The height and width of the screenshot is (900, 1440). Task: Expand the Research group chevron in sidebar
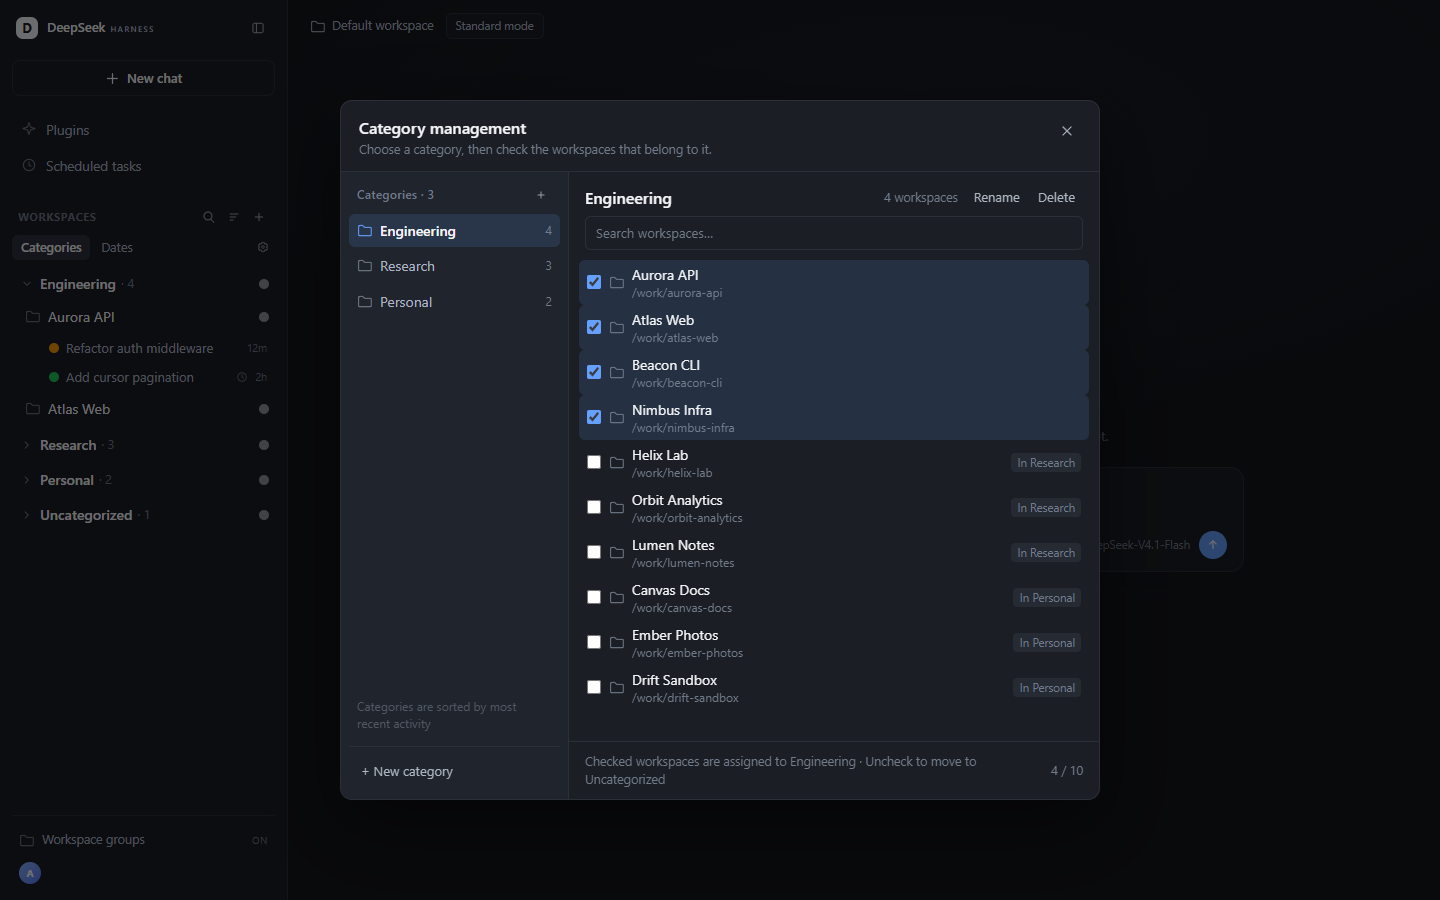(27, 445)
